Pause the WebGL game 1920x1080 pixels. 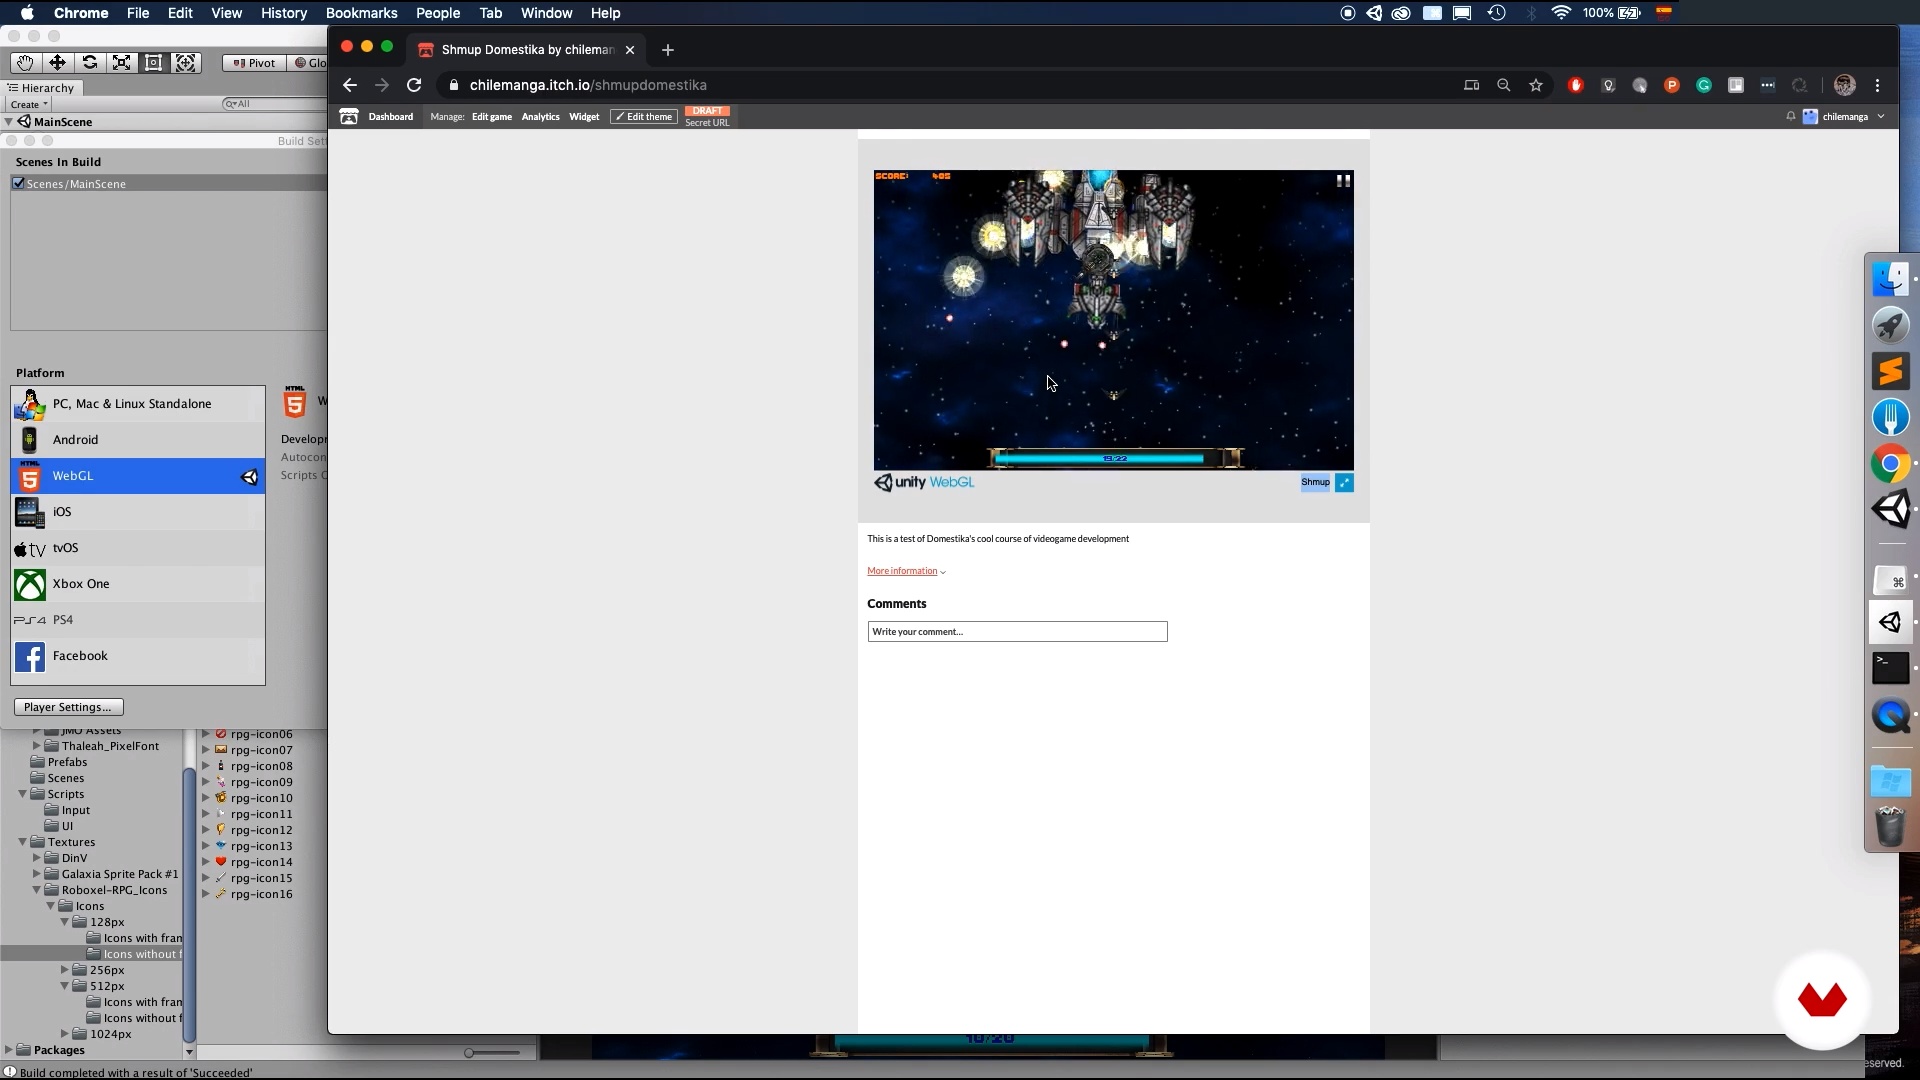coord(1343,181)
